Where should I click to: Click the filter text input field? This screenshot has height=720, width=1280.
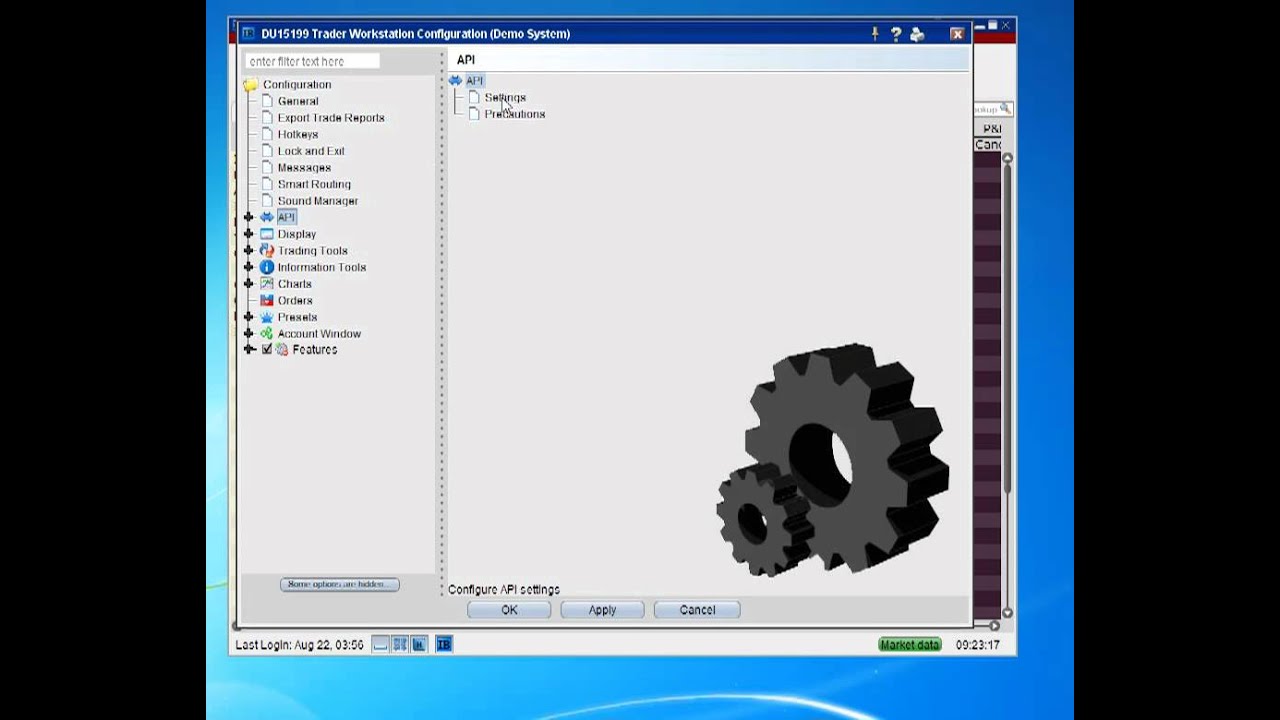[x=312, y=61]
